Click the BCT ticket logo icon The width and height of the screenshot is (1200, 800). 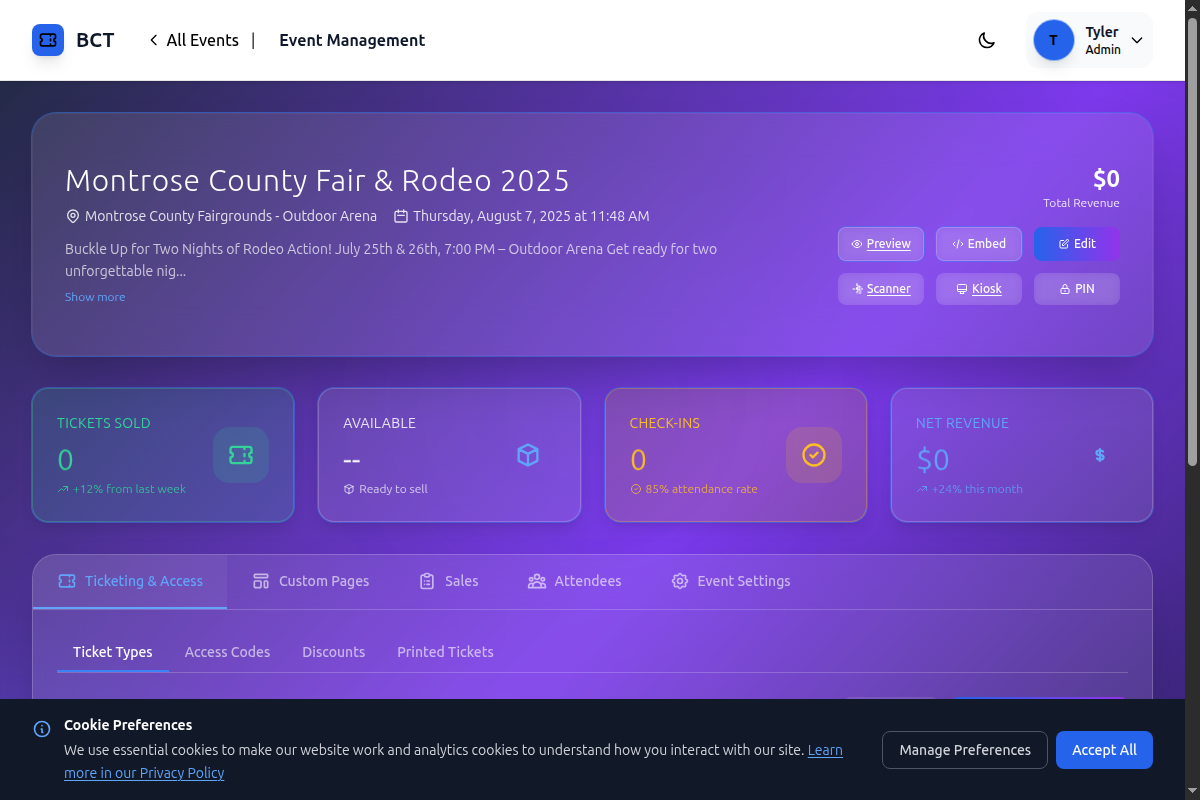click(x=48, y=40)
